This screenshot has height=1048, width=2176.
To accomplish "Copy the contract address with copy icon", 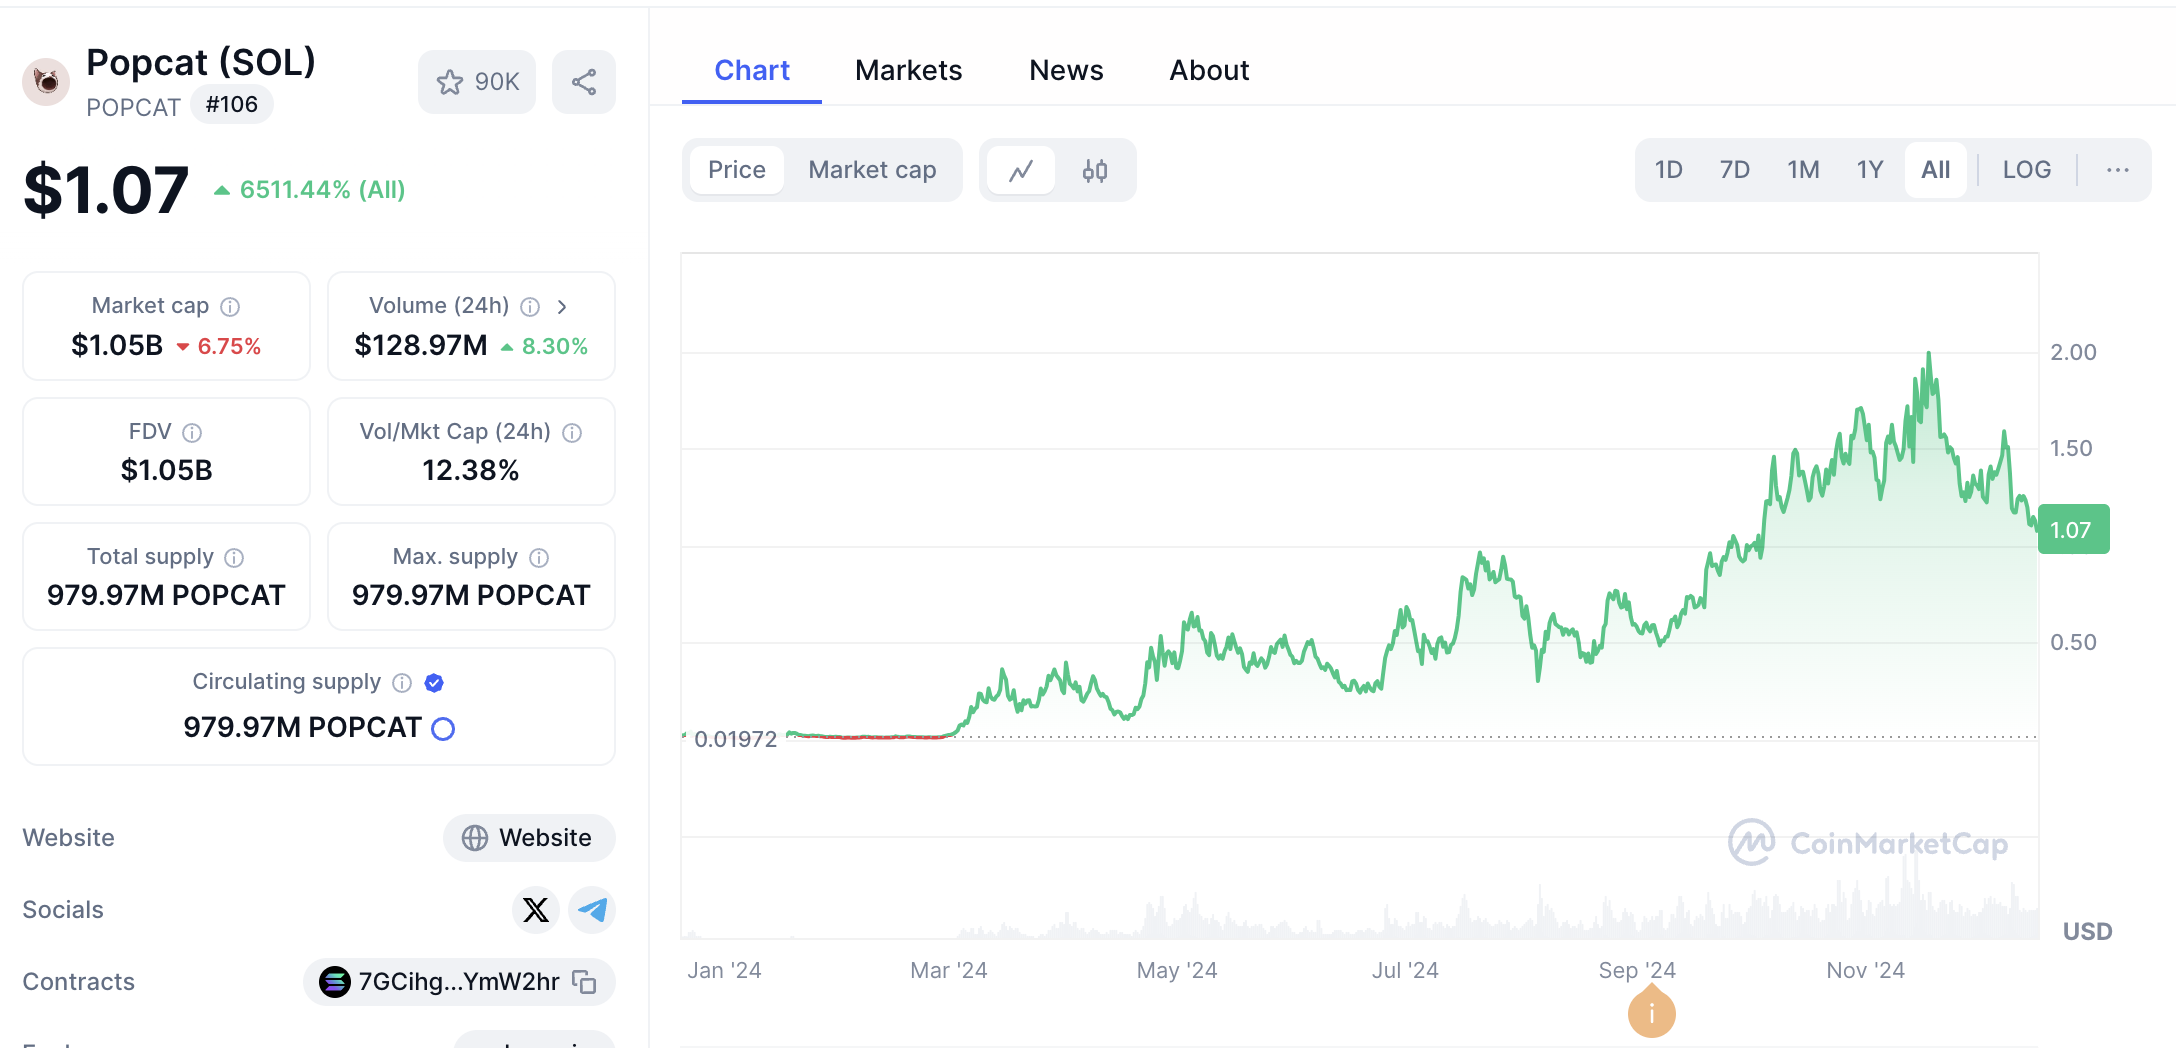I will [585, 982].
